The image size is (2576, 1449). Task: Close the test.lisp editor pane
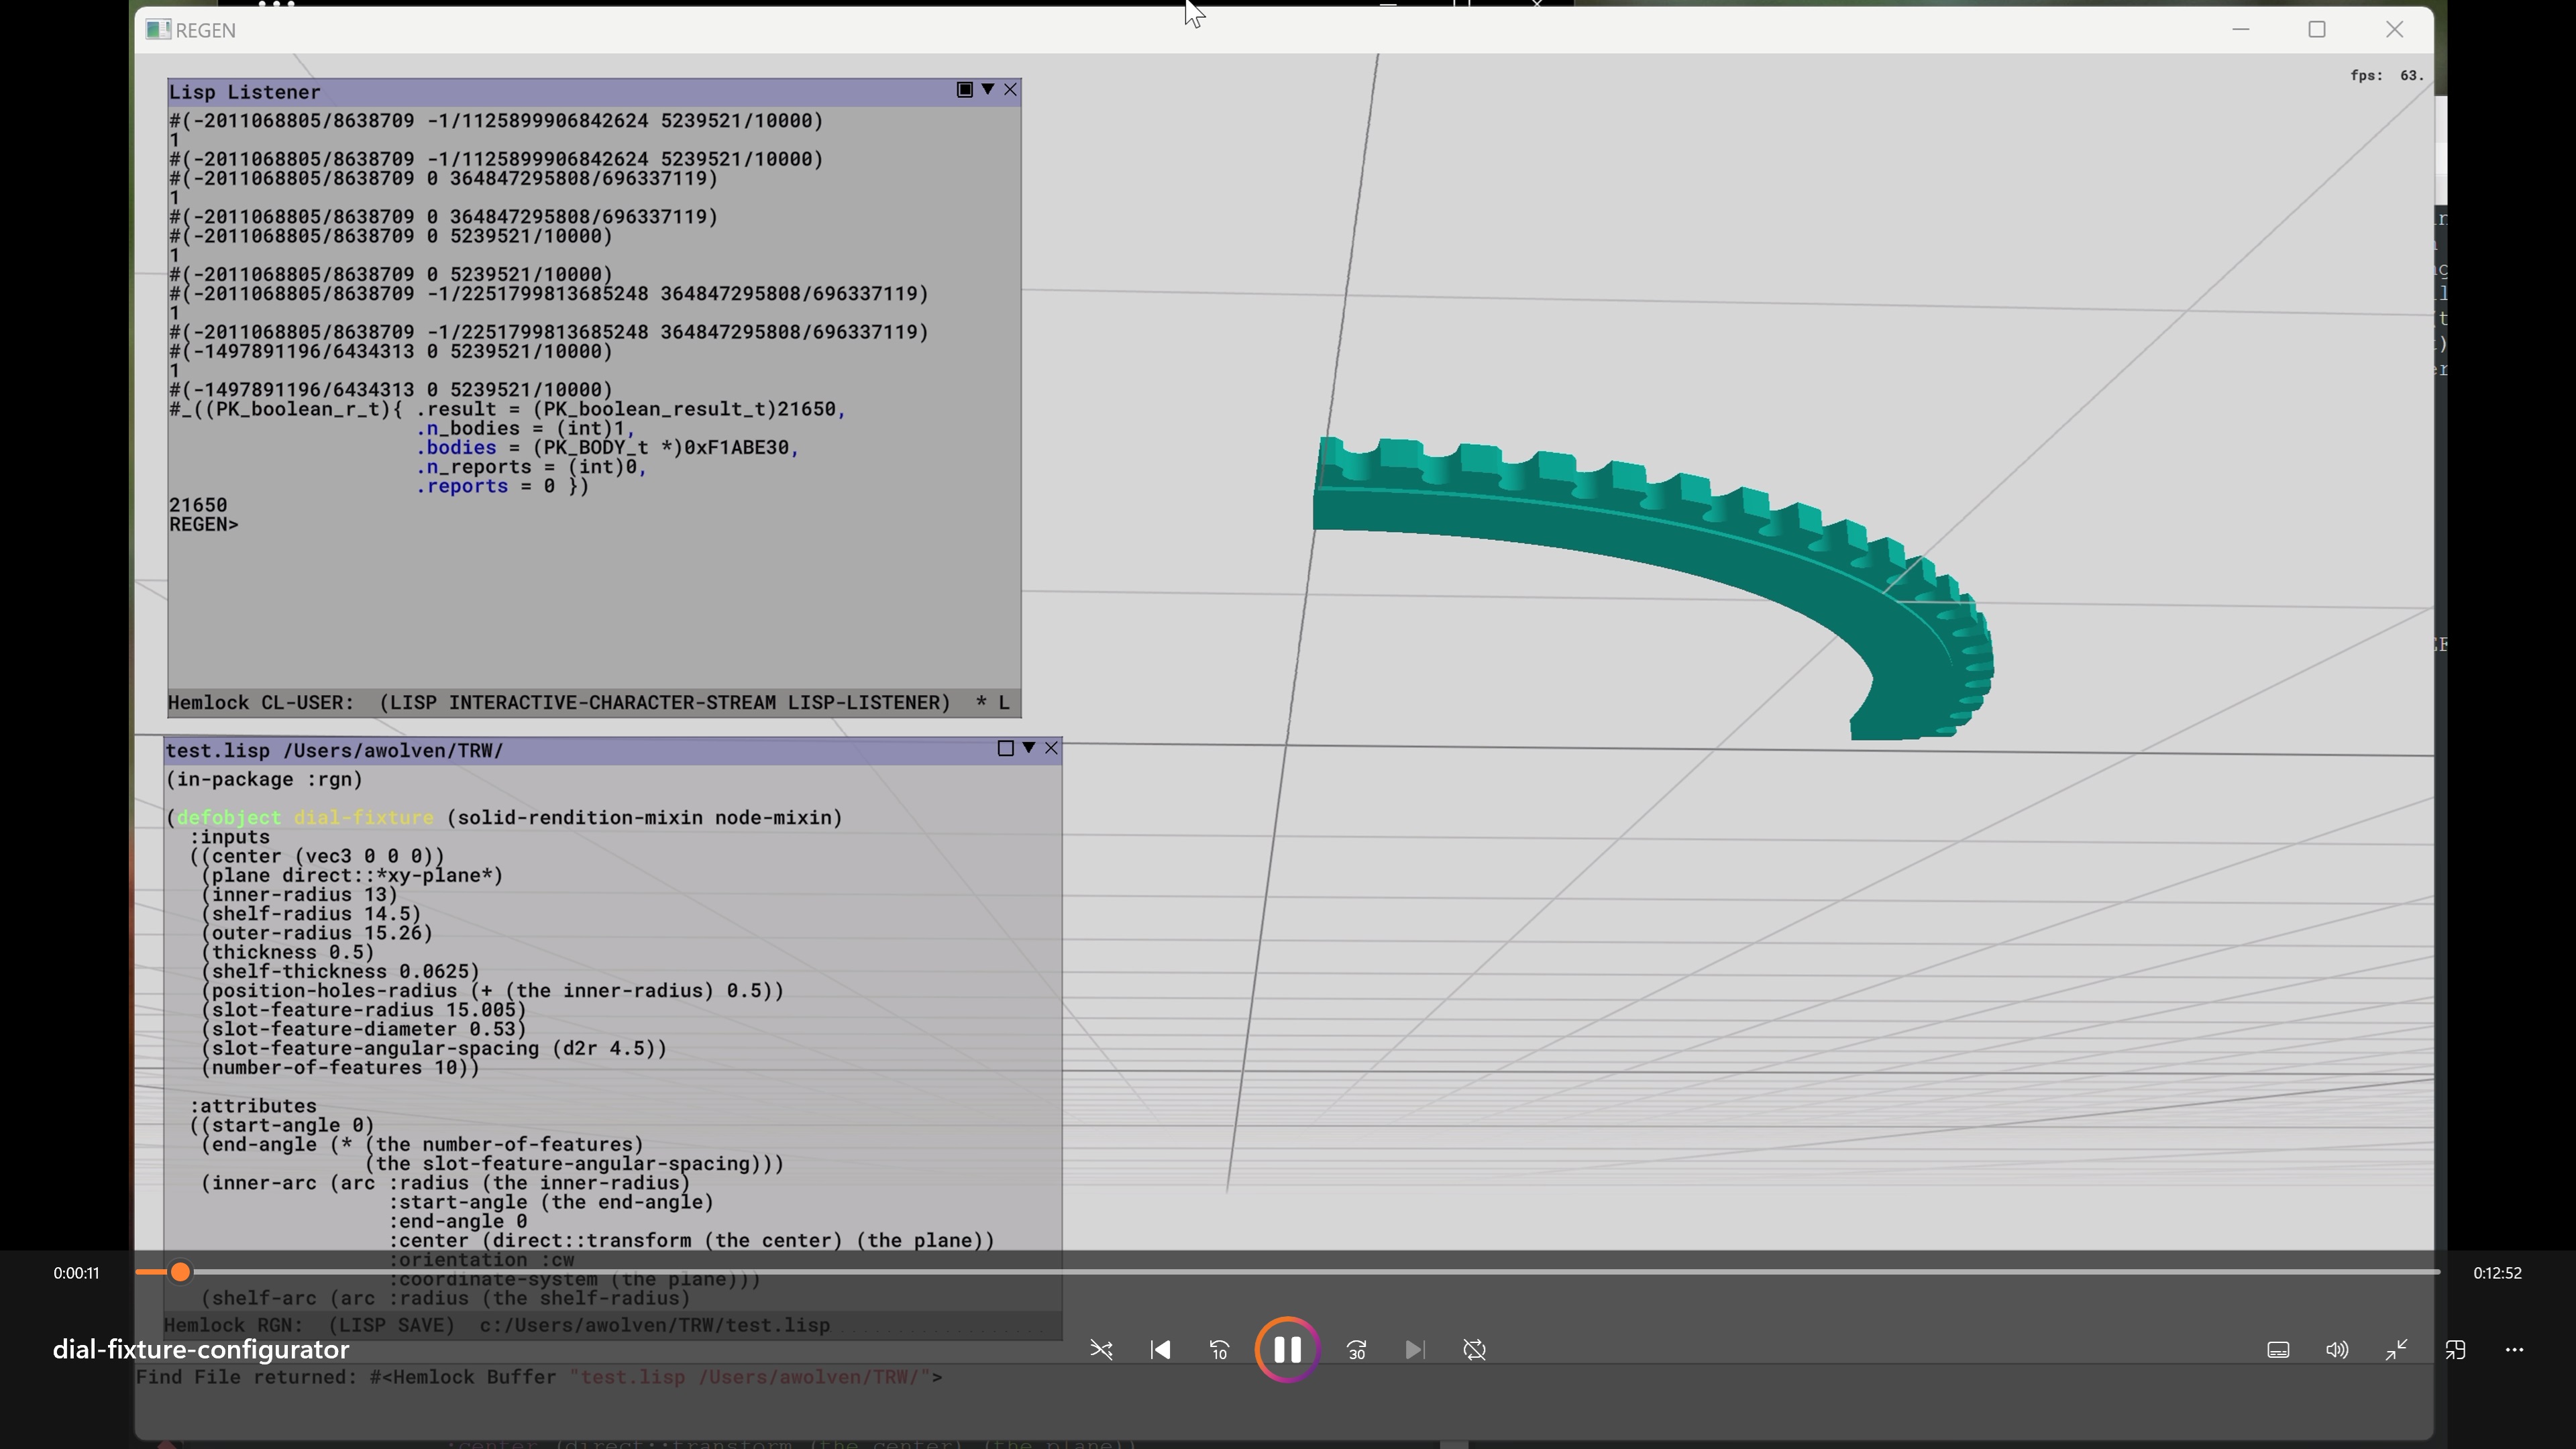[1051, 748]
